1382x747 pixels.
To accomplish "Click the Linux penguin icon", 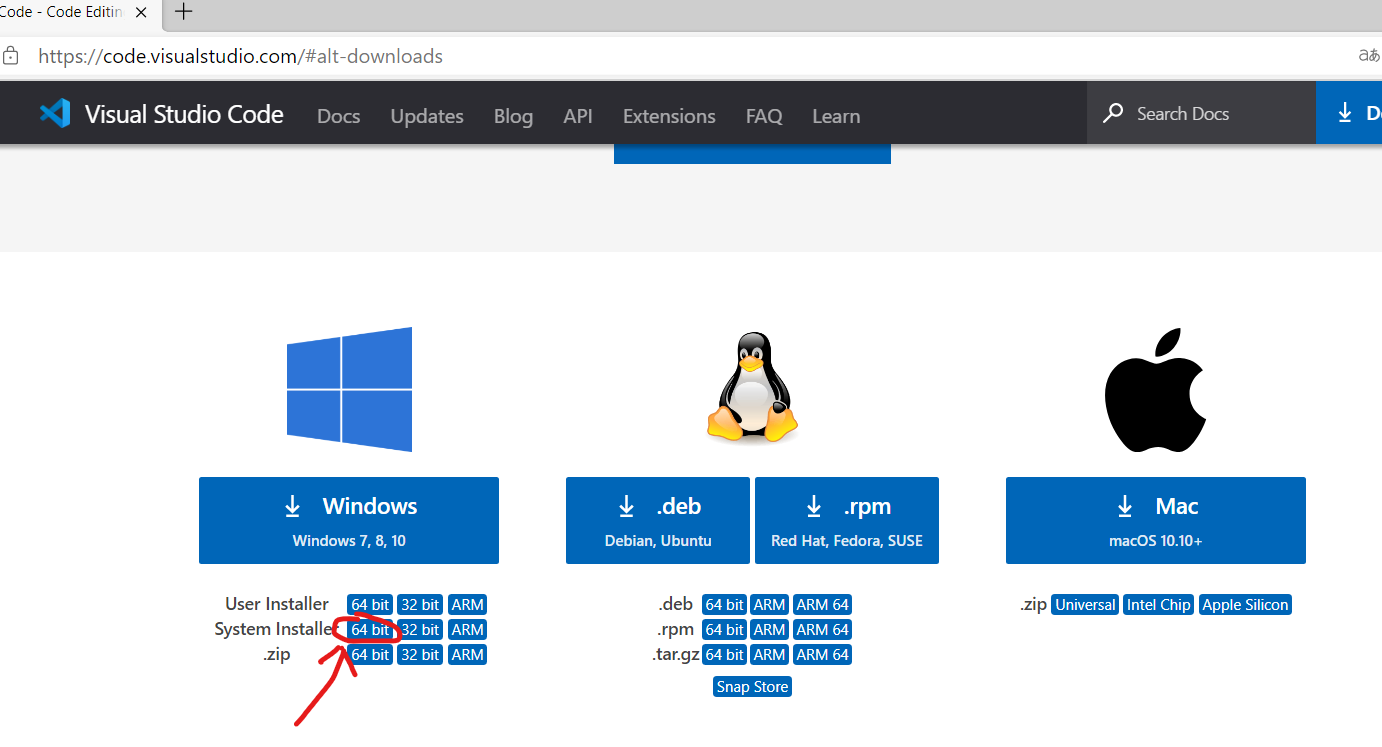I will pos(752,385).
